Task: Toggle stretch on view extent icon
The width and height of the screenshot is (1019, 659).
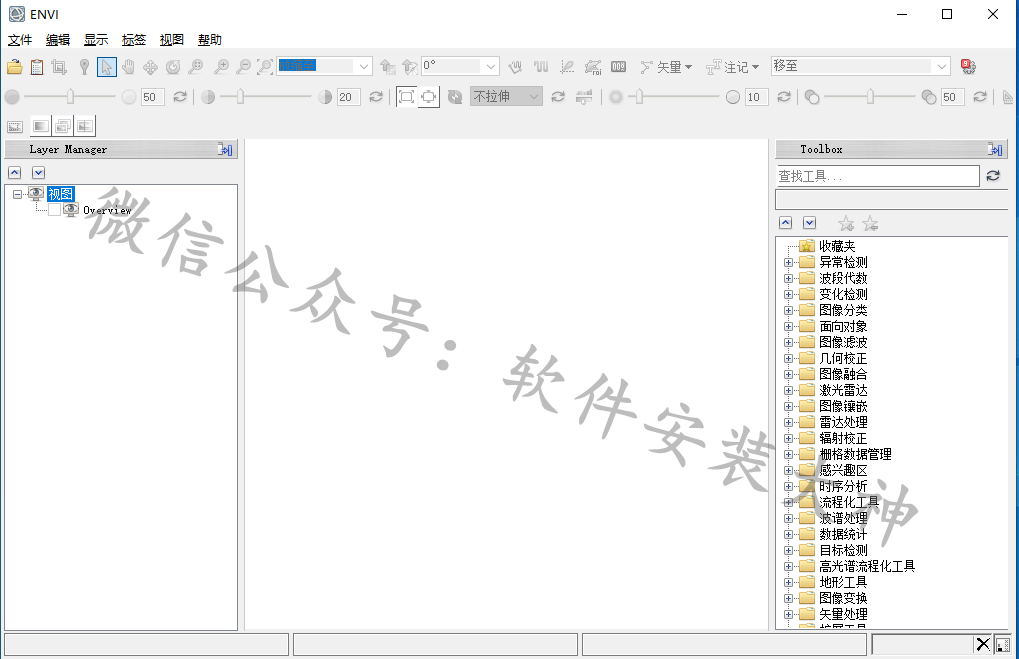Action: (428, 97)
